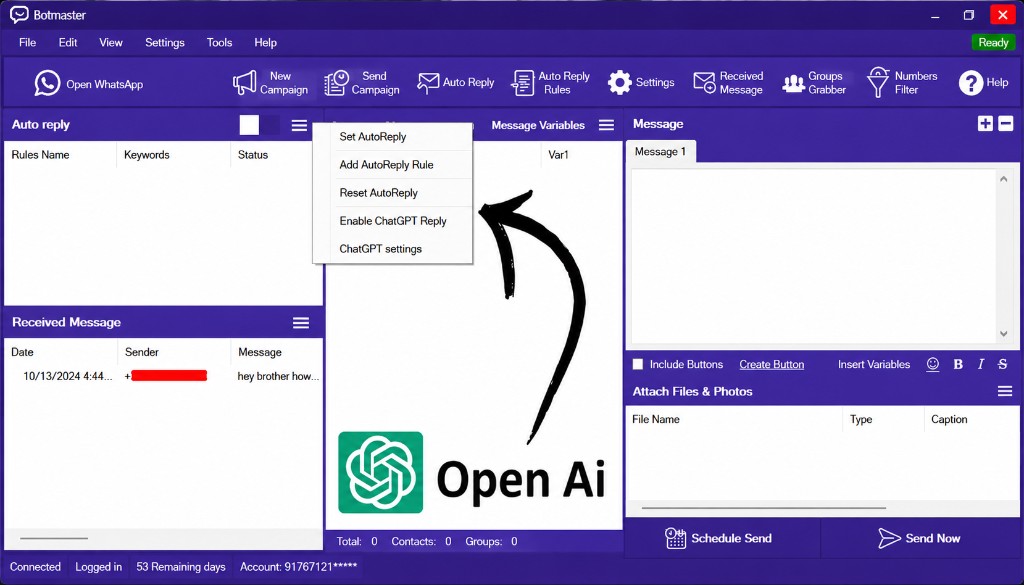Click inside the message text area
Viewport: 1024px width, 585px height.
coord(813,257)
